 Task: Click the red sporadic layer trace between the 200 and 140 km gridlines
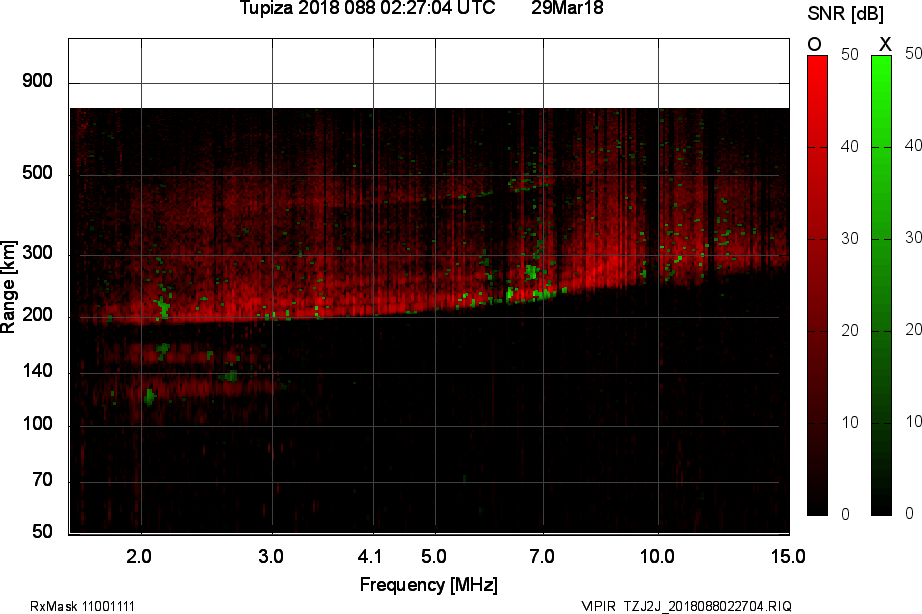(185, 355)
